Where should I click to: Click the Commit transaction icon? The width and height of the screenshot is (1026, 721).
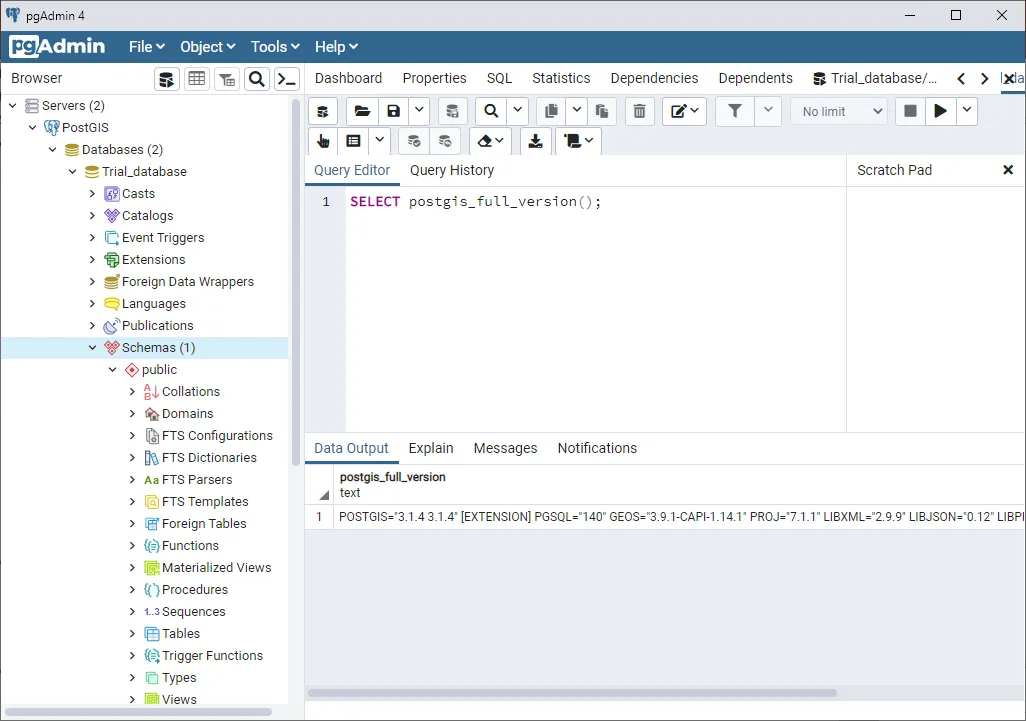coord(414,141)
